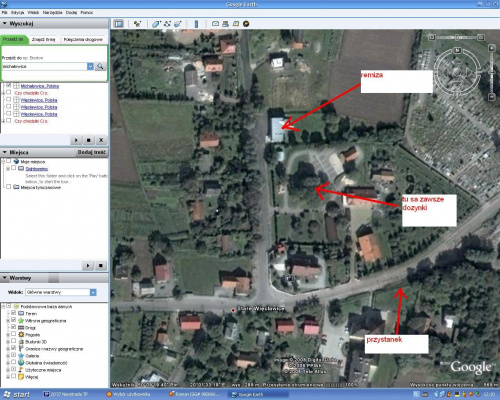Select the Ruler tool in toolbar
Viewport: 500px width, 400px height.
[196, 24]
